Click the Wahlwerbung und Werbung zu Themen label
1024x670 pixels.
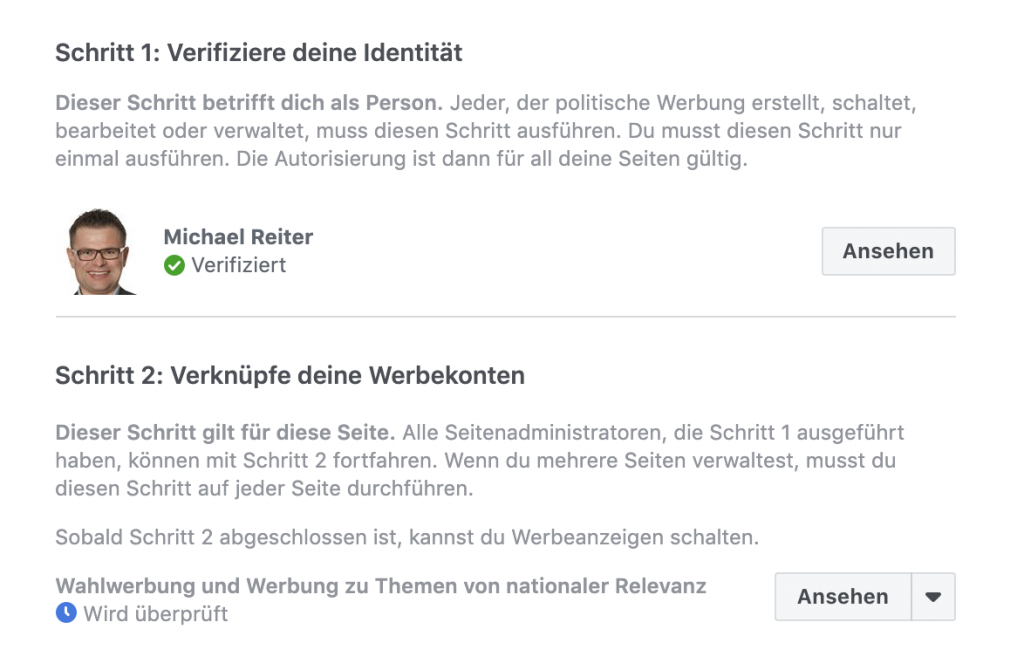(381, 586)
